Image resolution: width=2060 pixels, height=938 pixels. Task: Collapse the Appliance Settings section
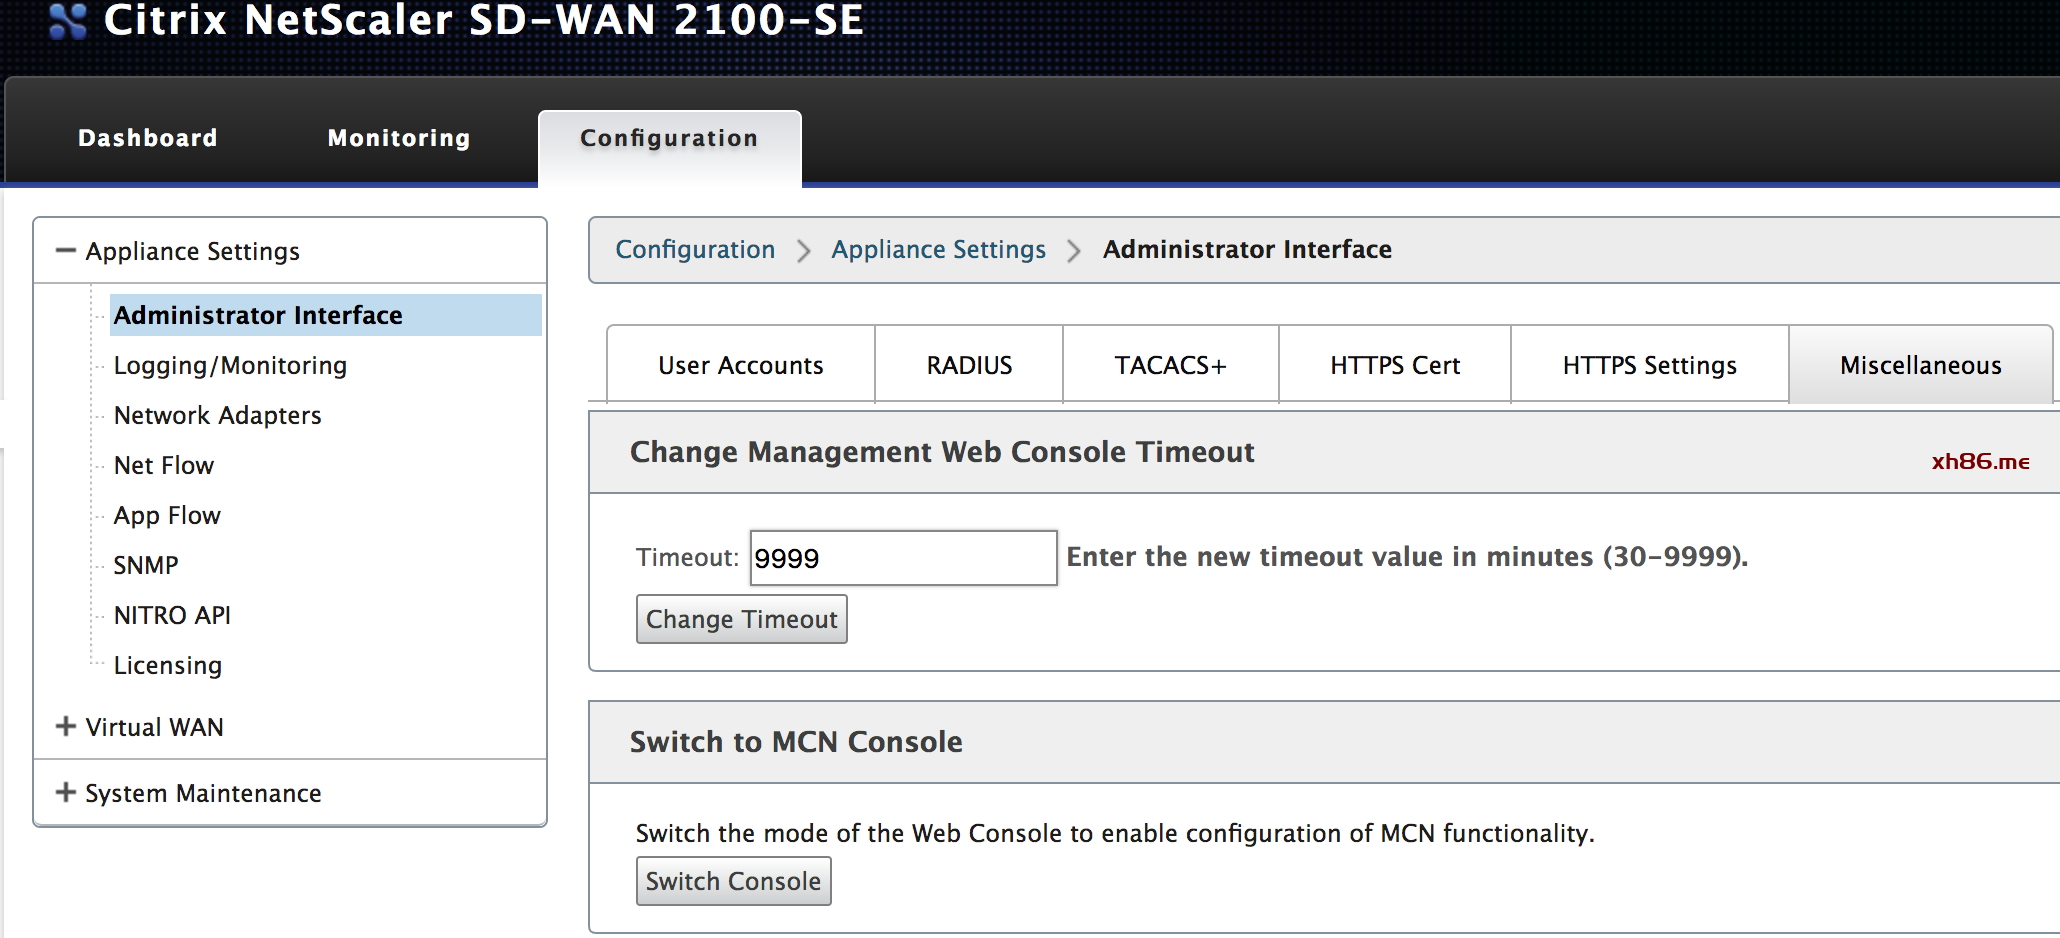(66, 250)
